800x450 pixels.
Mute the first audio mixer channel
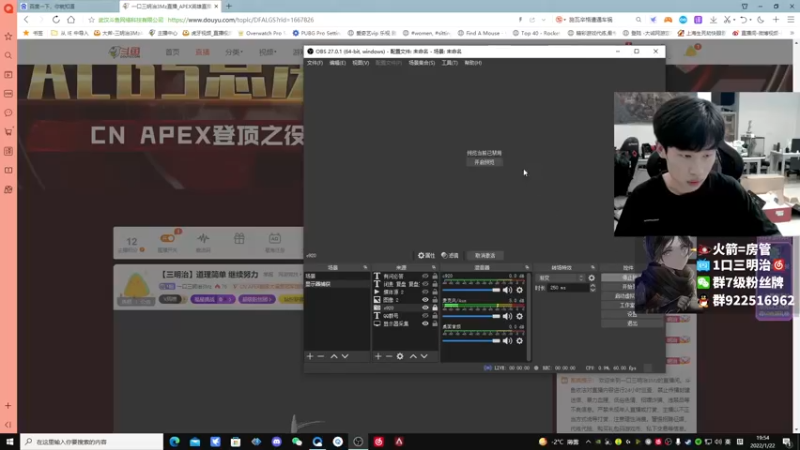[x=507, y=290]
